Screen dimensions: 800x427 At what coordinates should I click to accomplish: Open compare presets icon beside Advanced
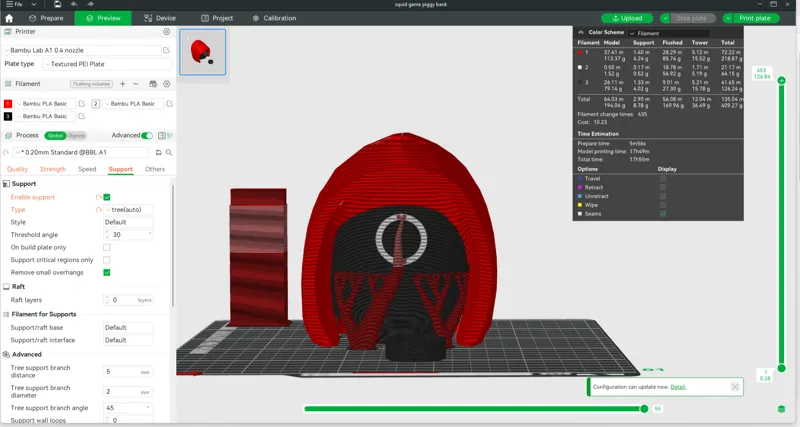click(x=170, y=136)
